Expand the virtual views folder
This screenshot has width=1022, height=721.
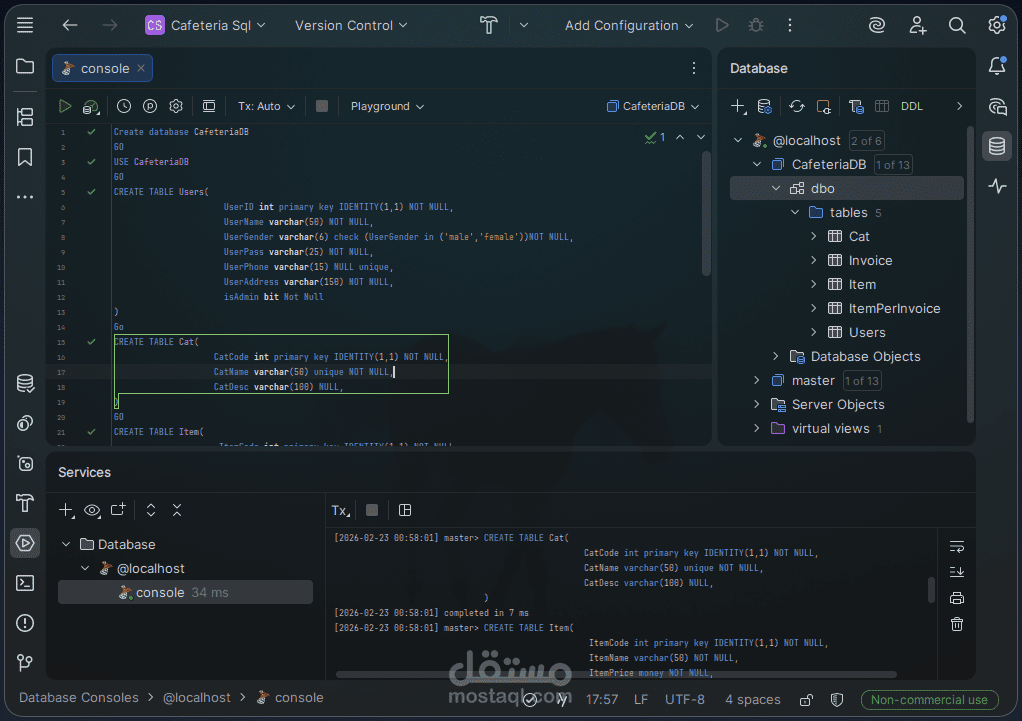click(757, 428)
